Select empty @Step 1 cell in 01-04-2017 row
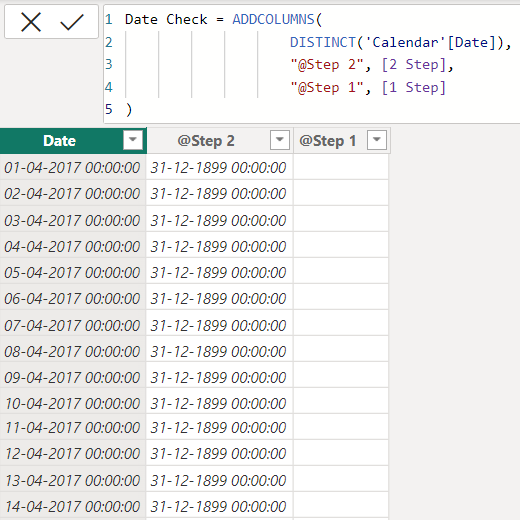This screenshot has width=520, height=520. click(341, 167)
